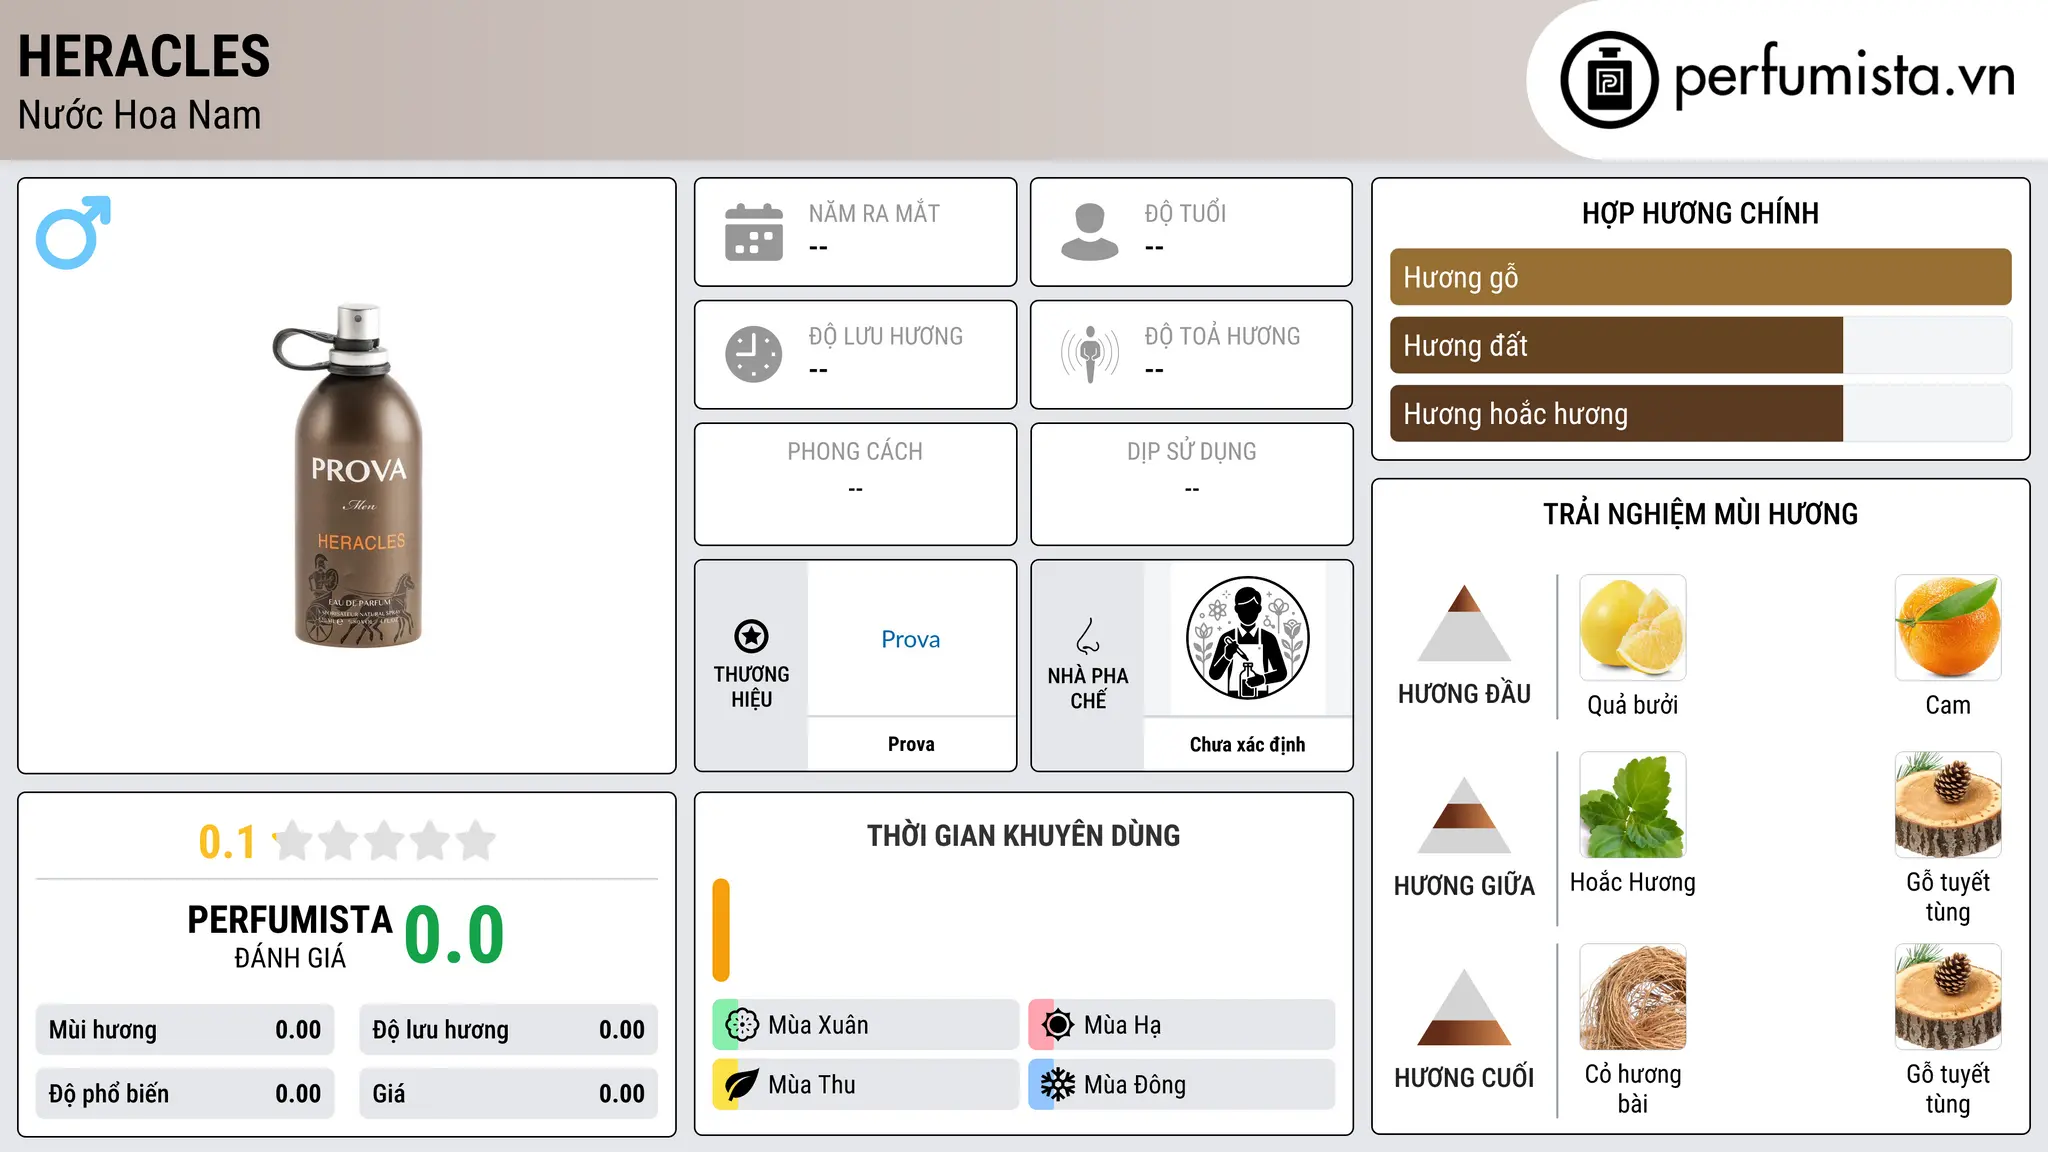
Task: Select the Mùa Đông season
Action: point(1182,1085)
